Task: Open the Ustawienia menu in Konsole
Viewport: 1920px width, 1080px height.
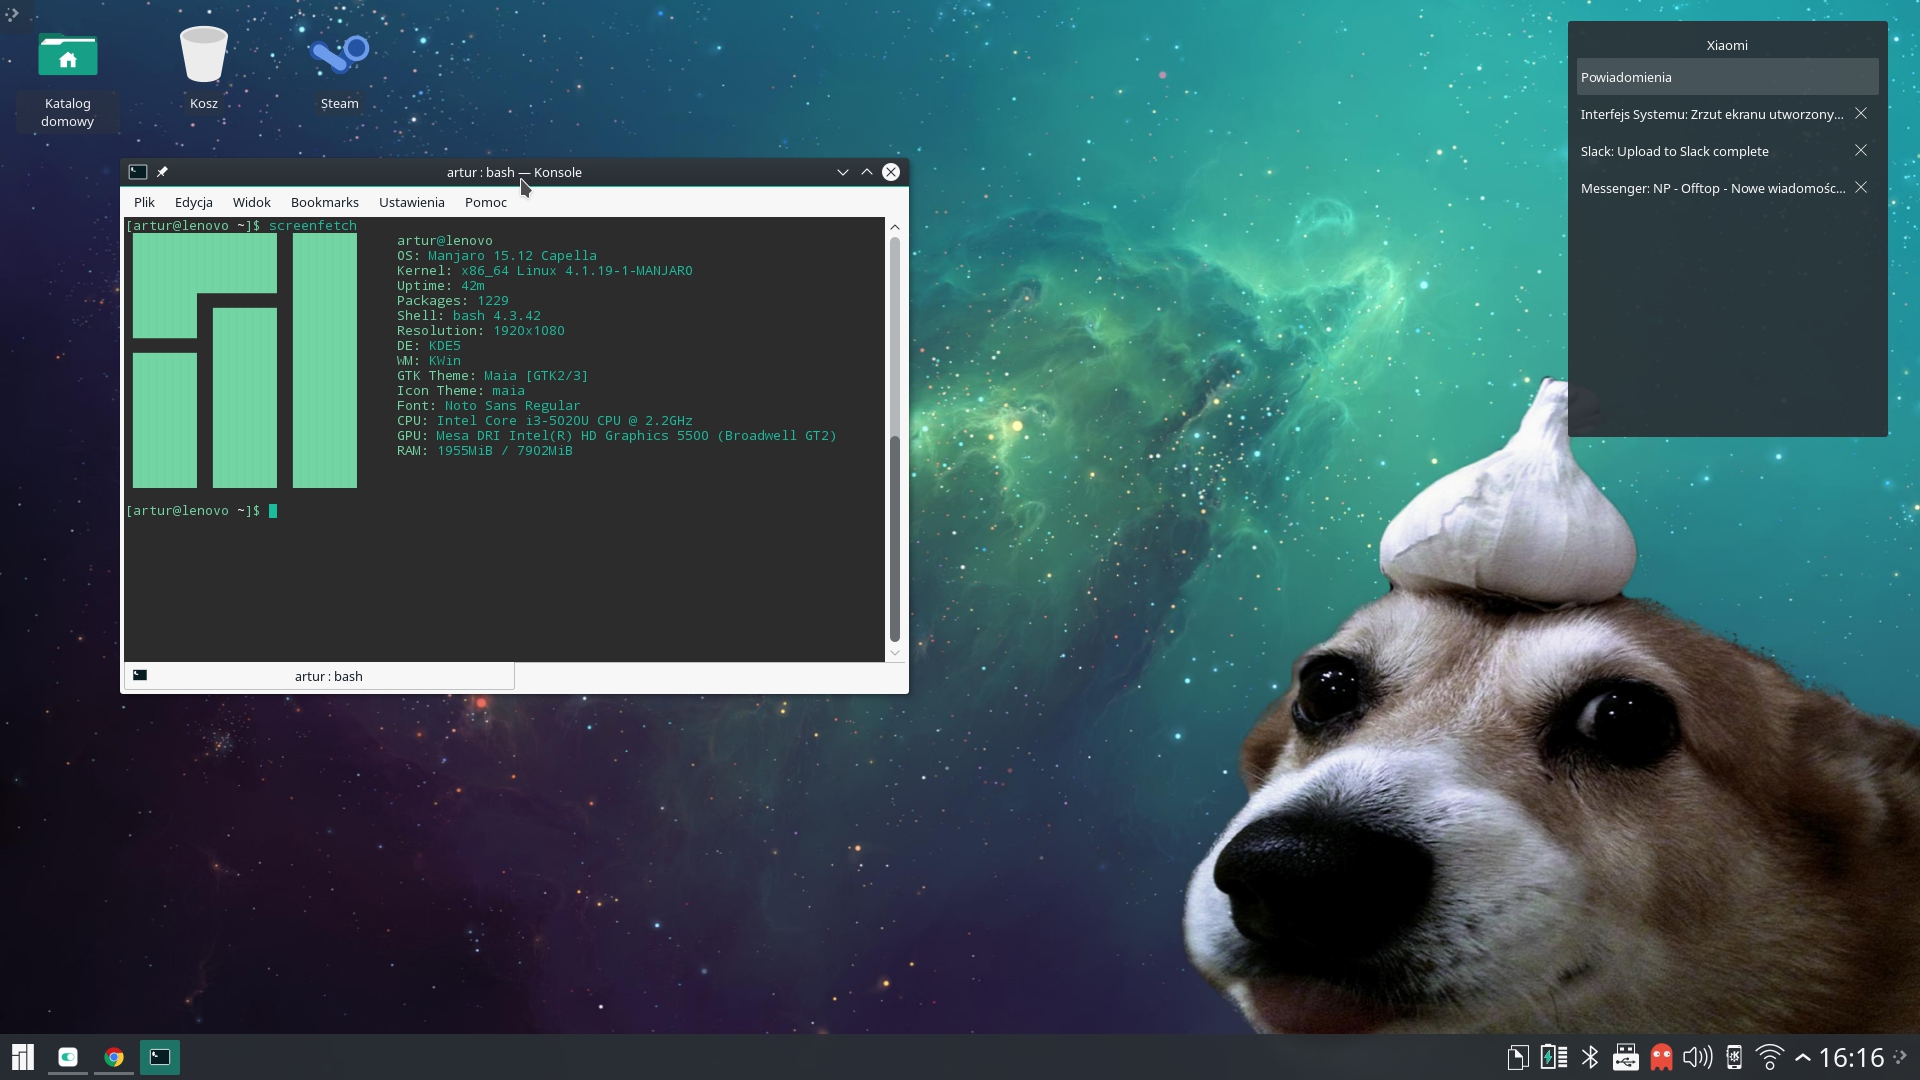Action: coord(411,202)
